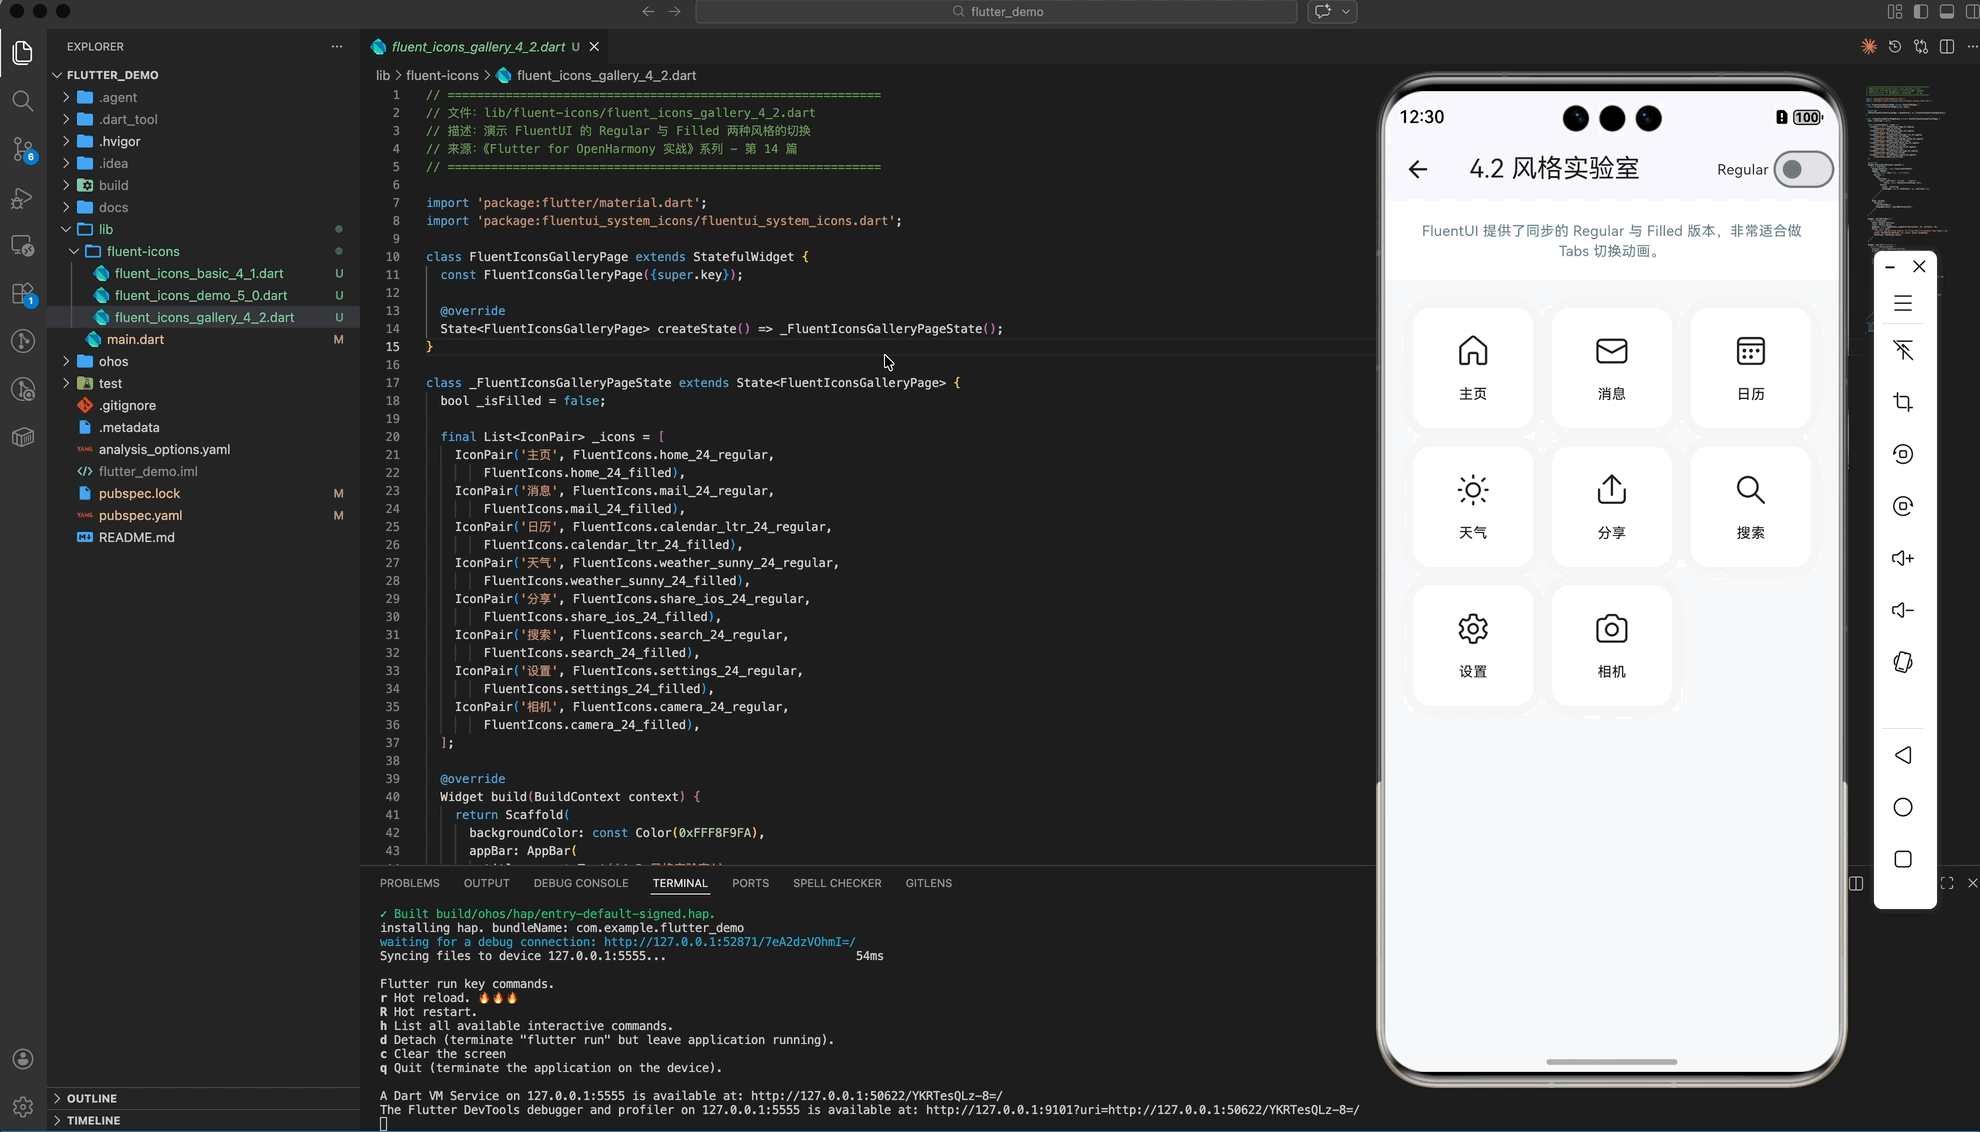Open the debug connection URL link
1980x1132 pixels.
point(729,942)
